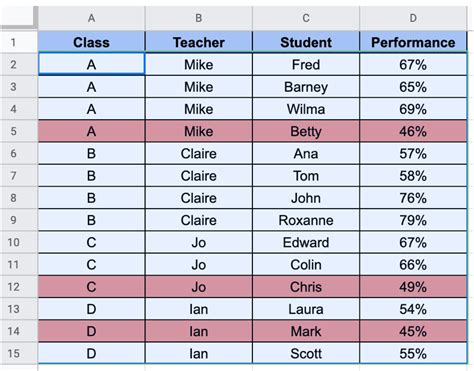Screen dimensions: 474x371
Task: Click the select-all corner box
Action: 18,17
